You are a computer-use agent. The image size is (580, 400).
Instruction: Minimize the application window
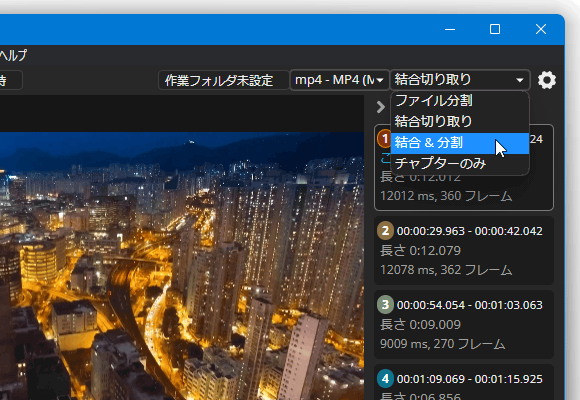coord(450,29)
